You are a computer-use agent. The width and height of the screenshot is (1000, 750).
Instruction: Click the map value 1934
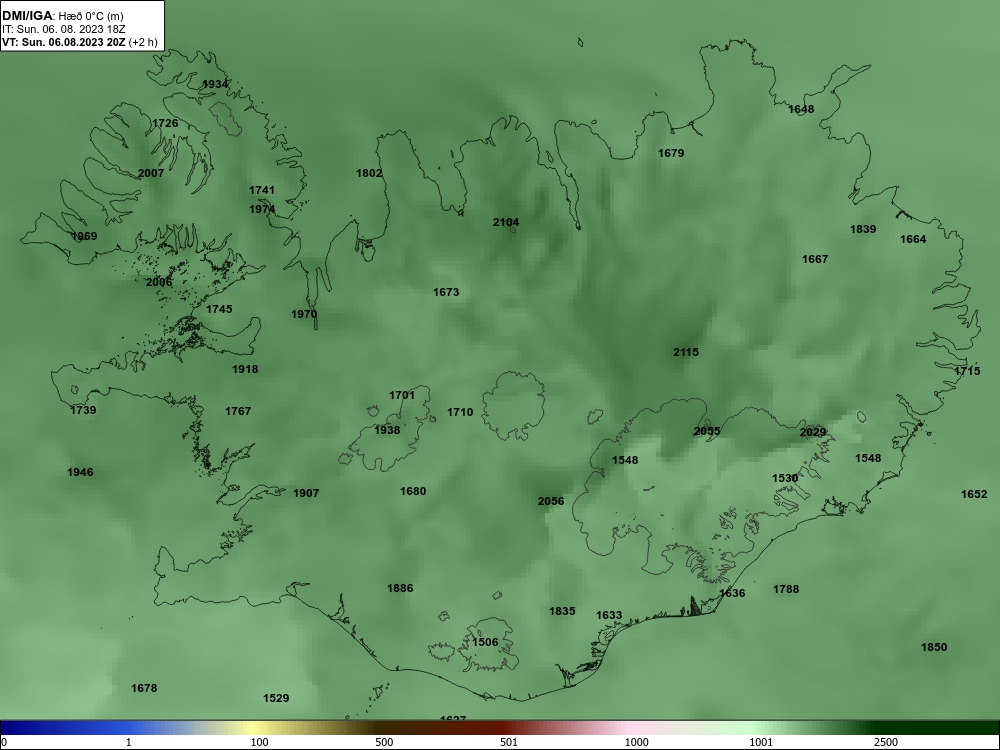[215, 84]
